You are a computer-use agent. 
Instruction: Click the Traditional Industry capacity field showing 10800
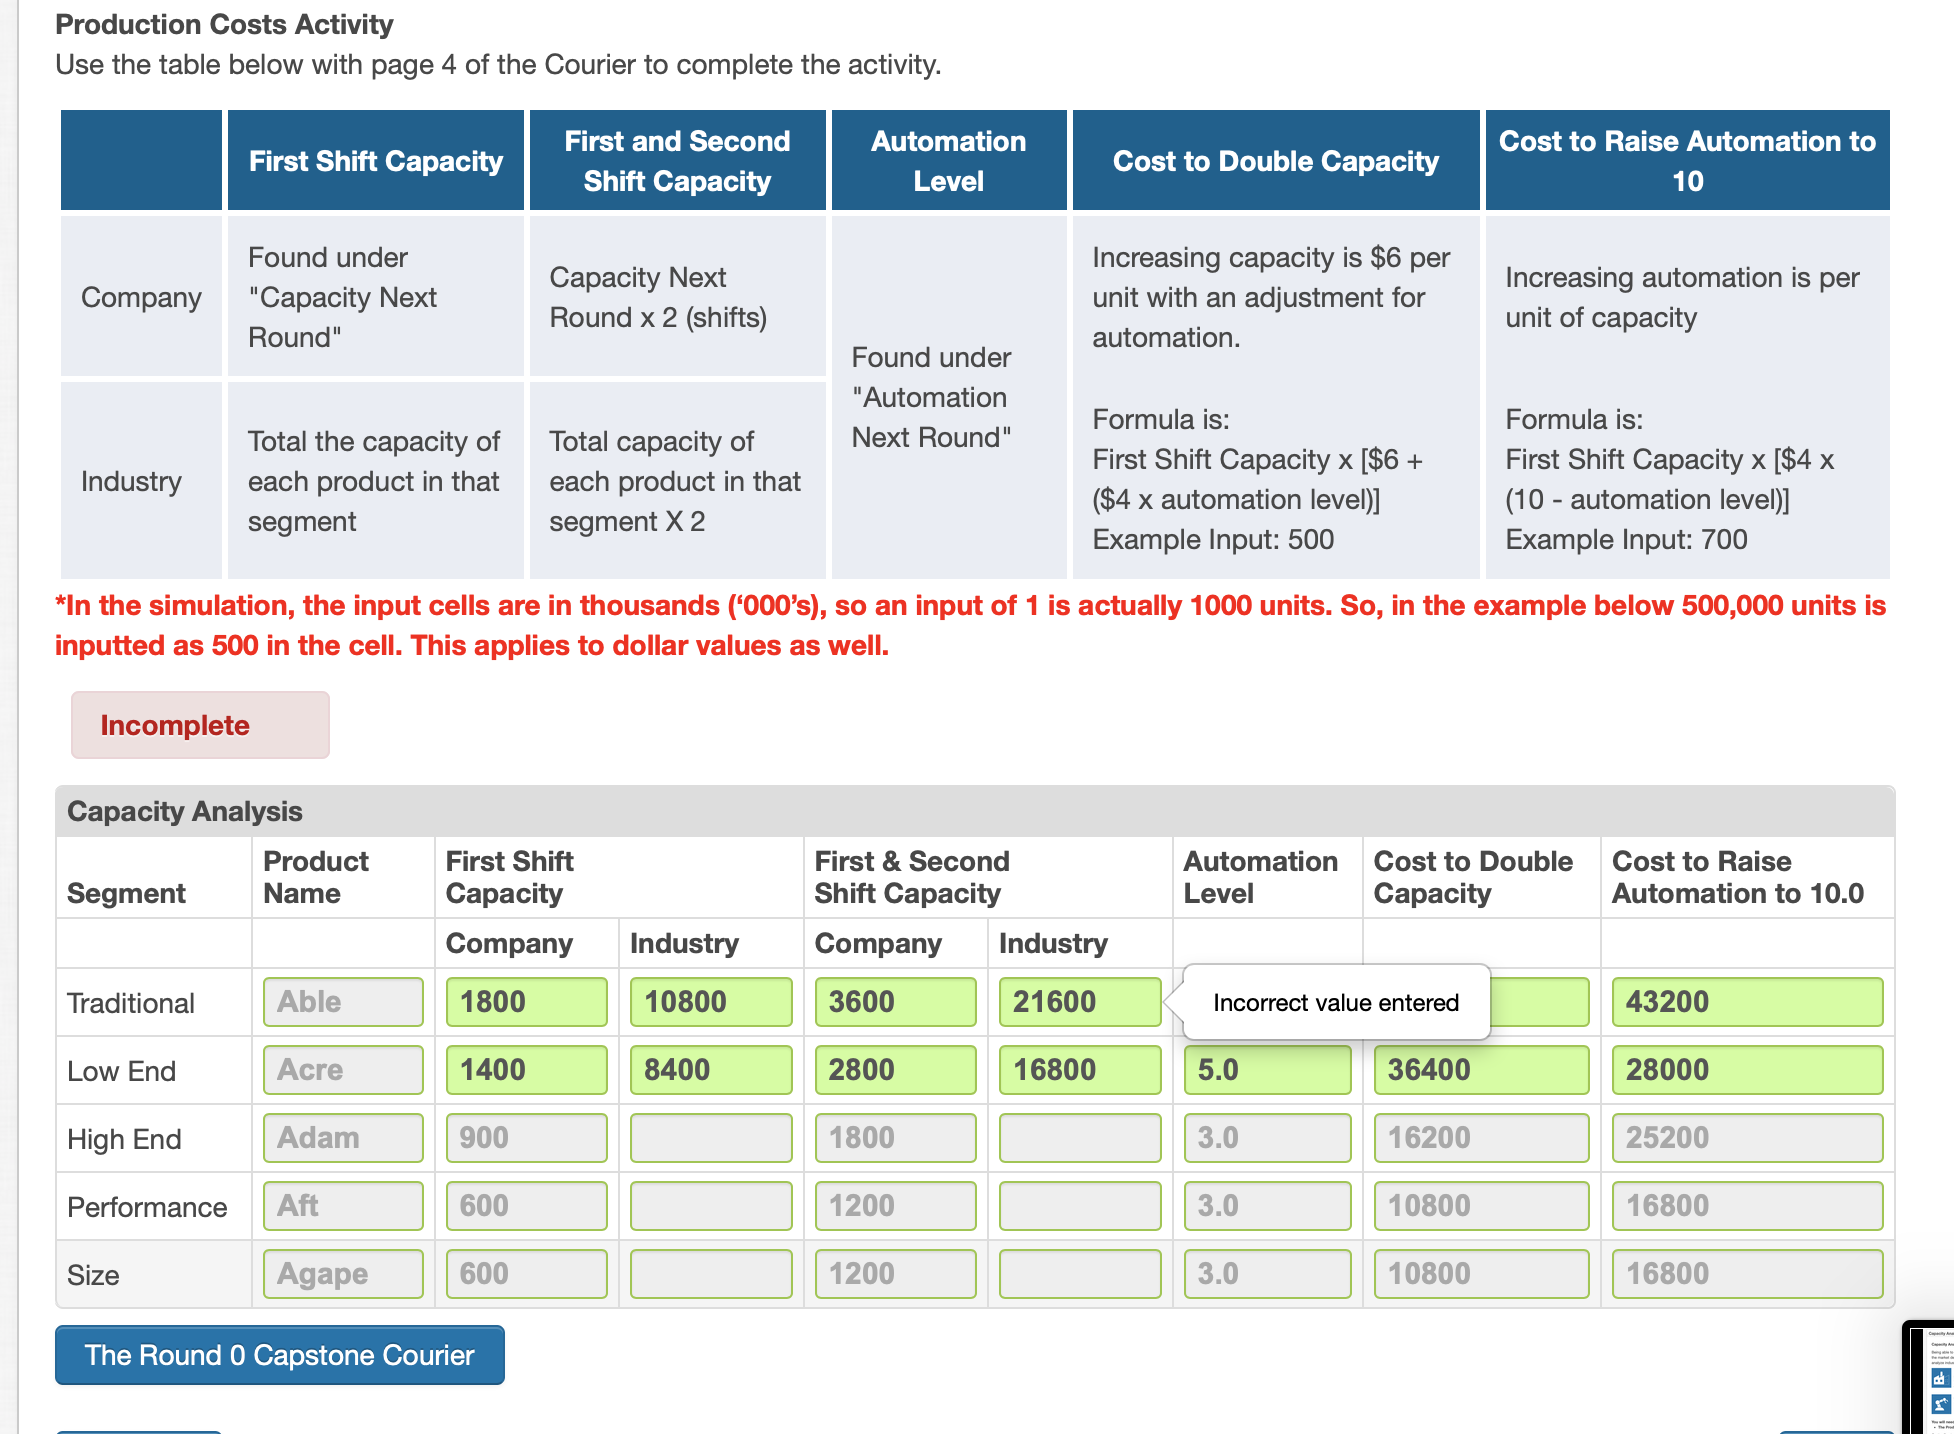tap(710, 1001)
